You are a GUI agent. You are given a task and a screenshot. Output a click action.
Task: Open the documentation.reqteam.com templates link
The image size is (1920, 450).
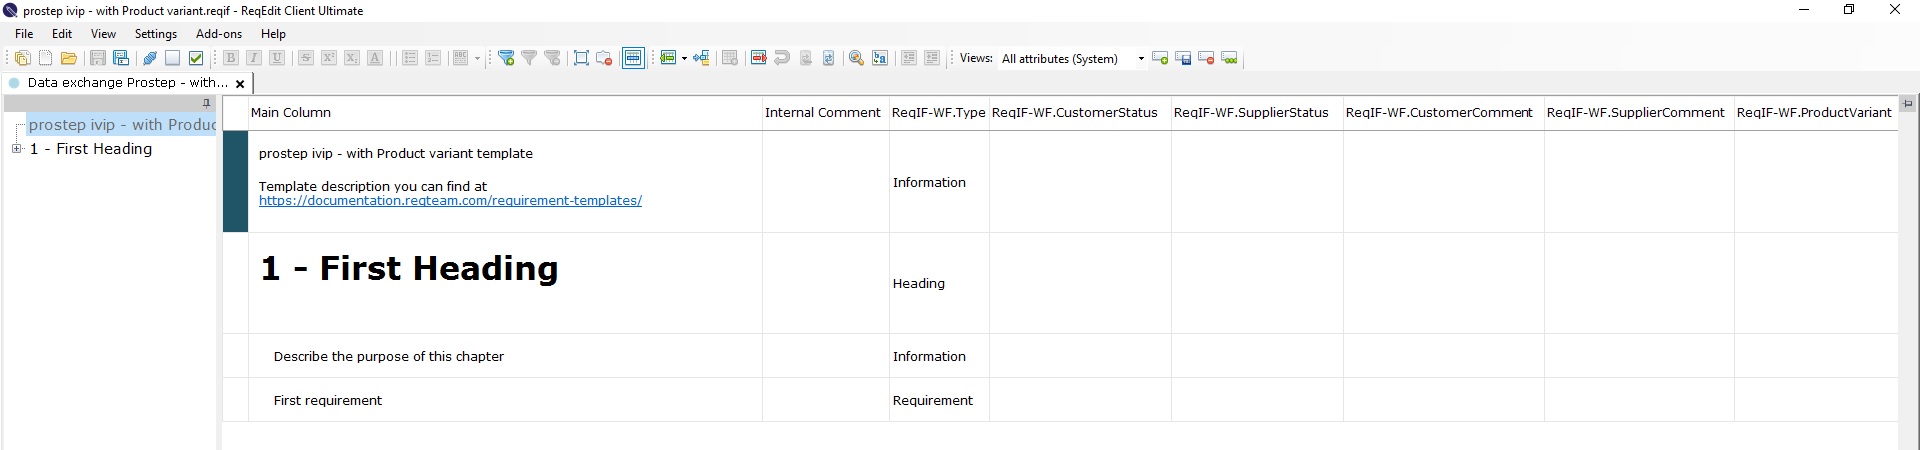(x=450, y=201)
